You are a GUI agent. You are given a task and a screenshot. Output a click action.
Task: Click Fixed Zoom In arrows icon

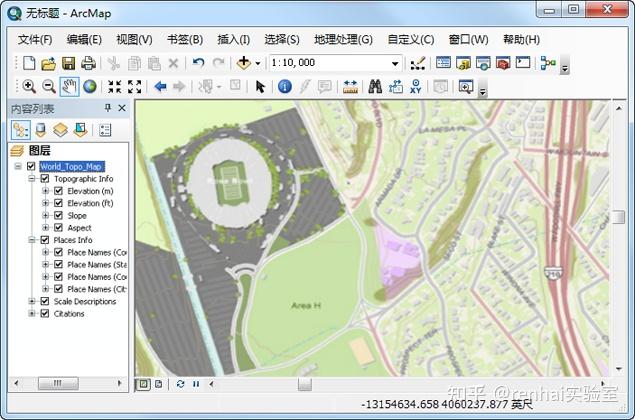click(x=115, y=86)
